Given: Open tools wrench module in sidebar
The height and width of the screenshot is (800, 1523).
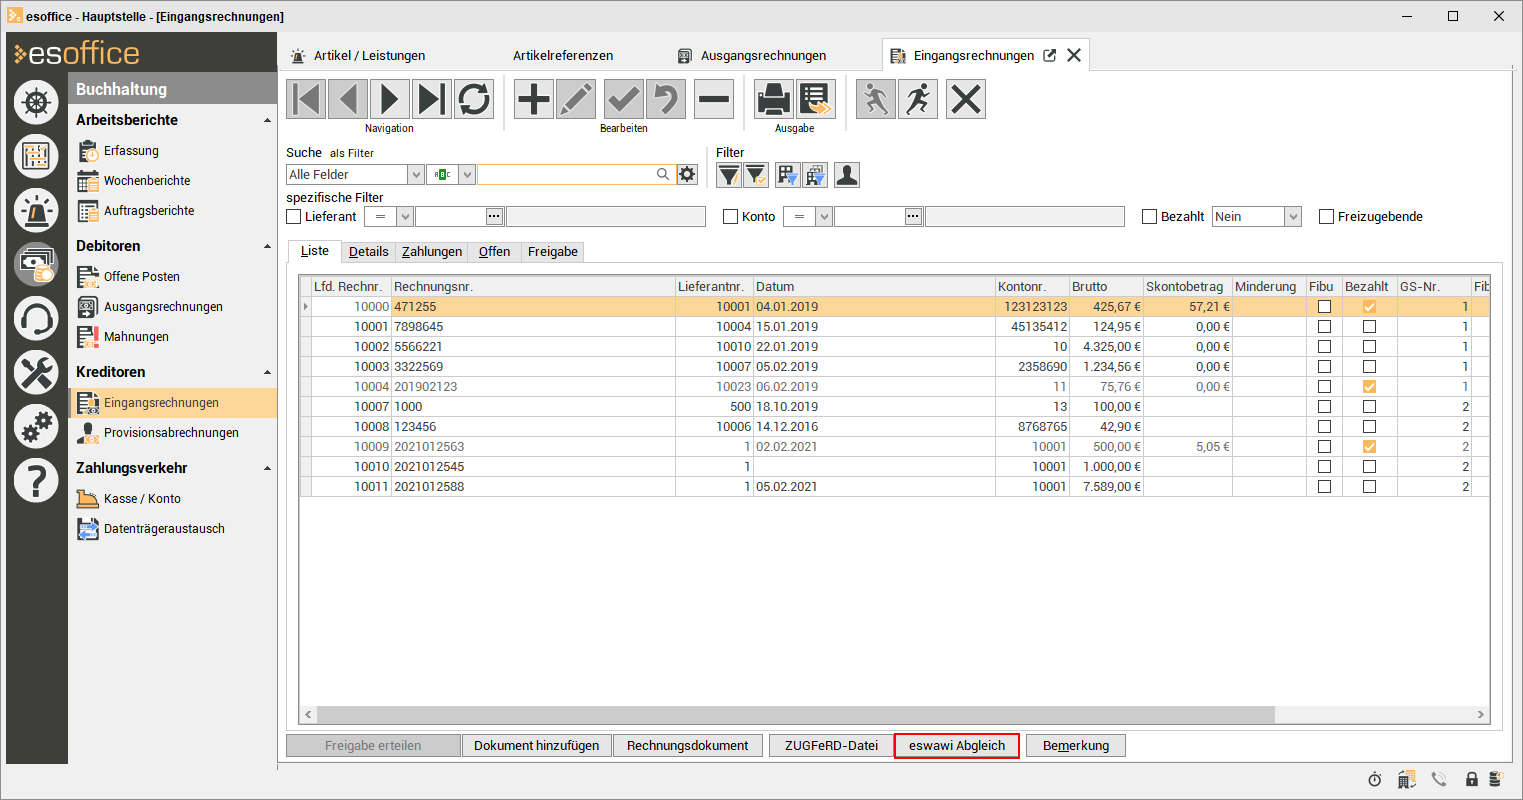Looking at the screenshot, I should [36, 373].
